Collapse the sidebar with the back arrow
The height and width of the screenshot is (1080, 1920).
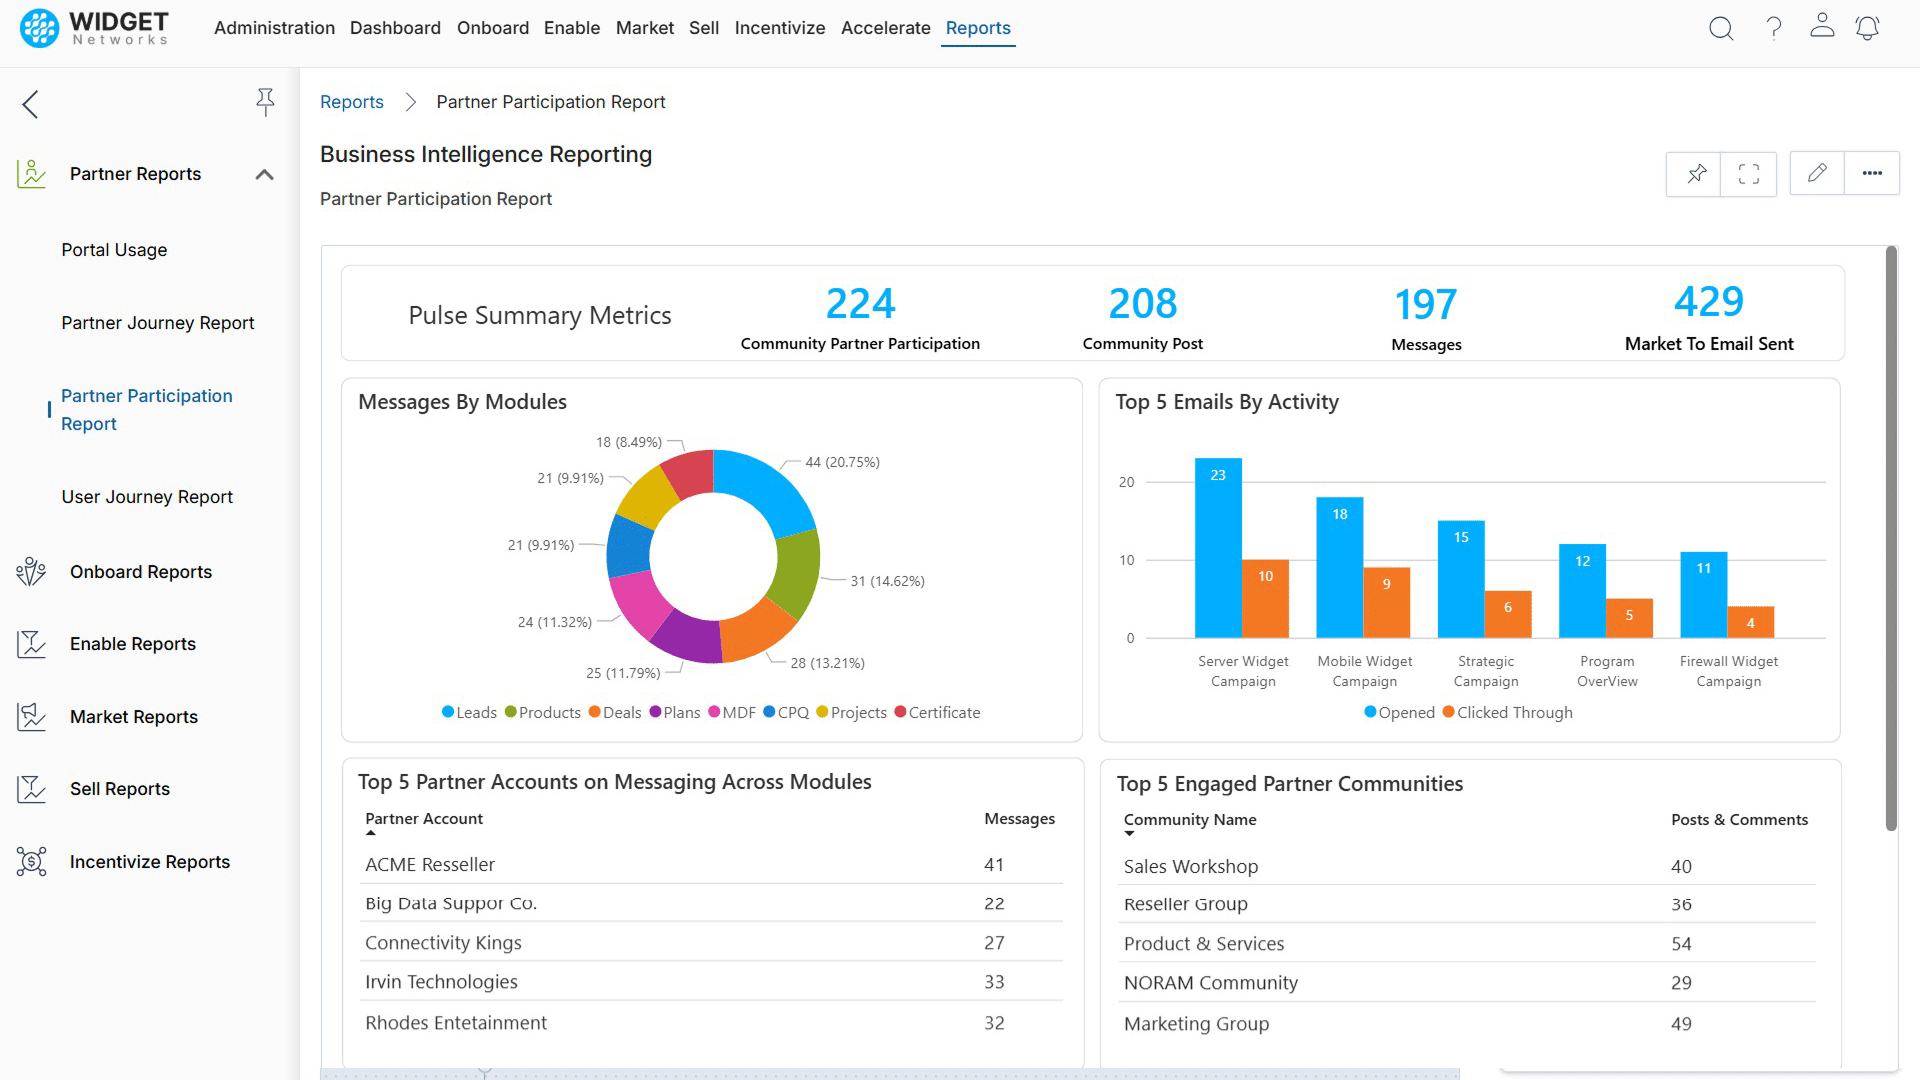click(x=30, y=103)
